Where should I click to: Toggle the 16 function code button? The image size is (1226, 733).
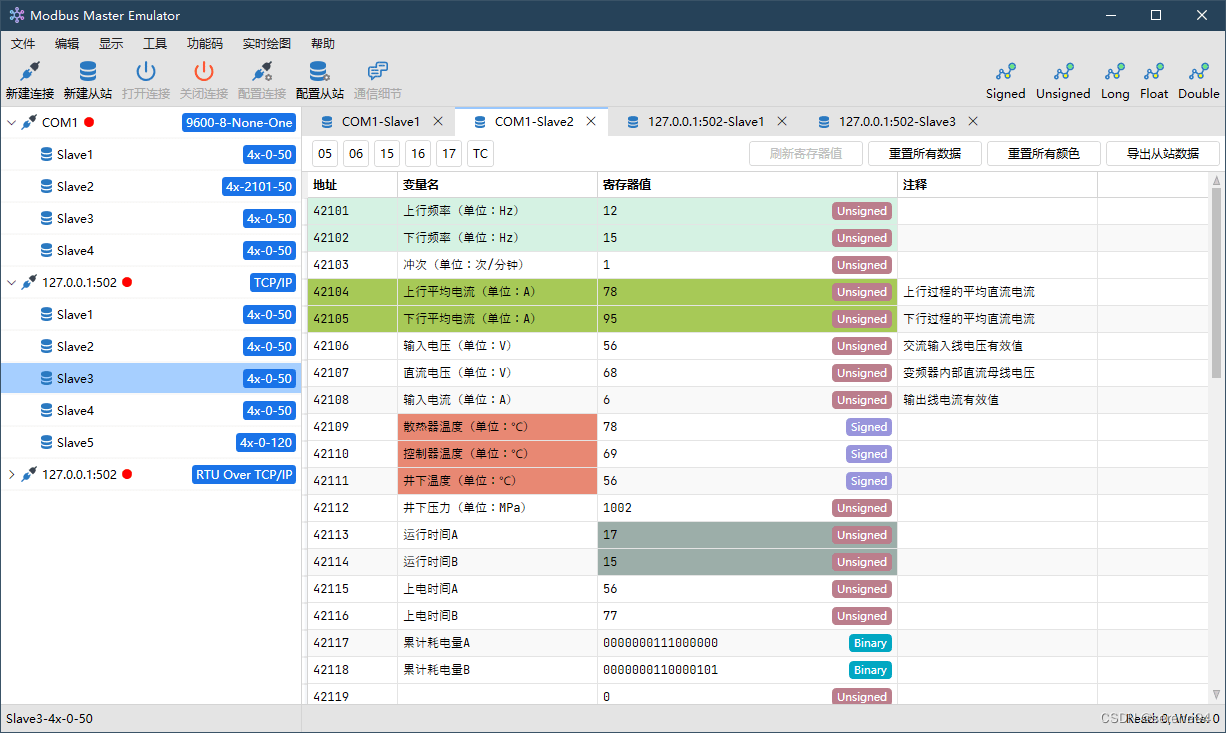click(416, 153)
